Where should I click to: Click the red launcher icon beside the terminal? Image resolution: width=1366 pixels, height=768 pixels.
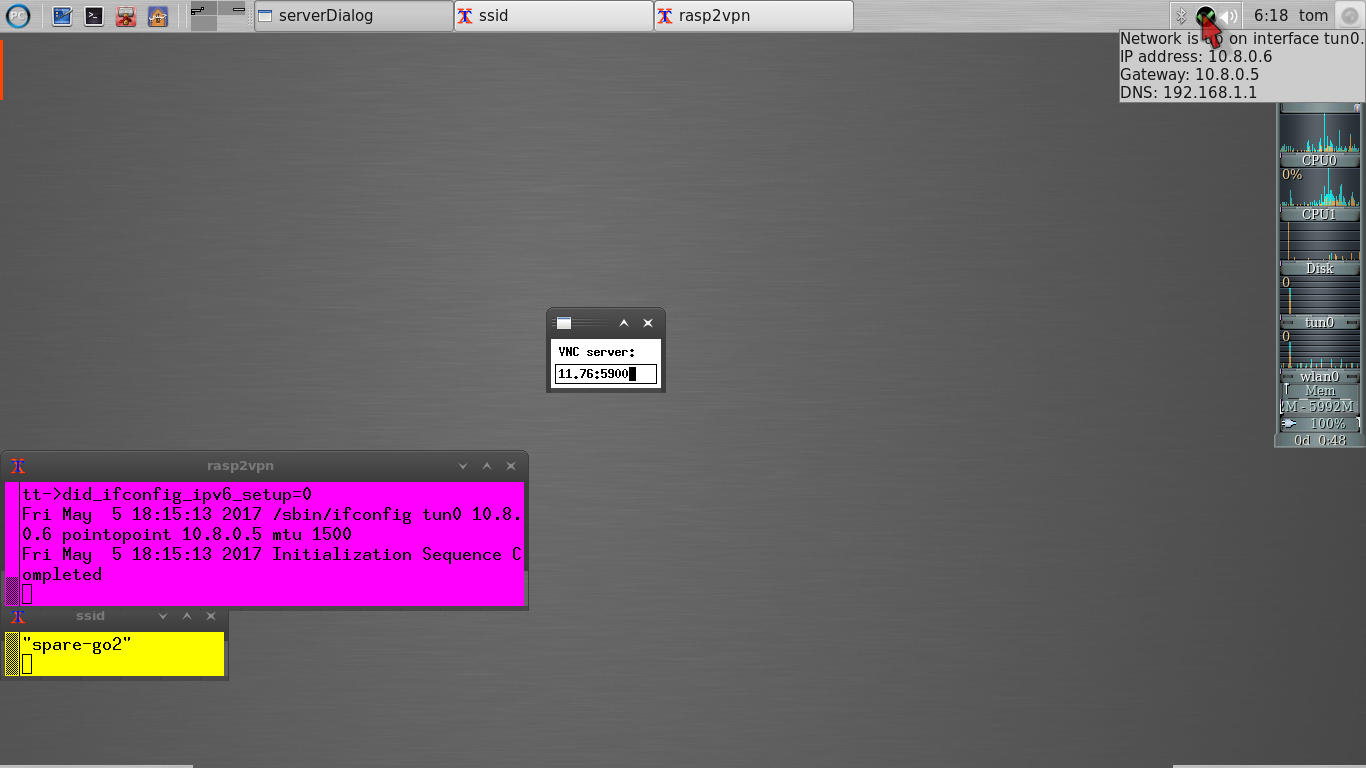point(125,15)
